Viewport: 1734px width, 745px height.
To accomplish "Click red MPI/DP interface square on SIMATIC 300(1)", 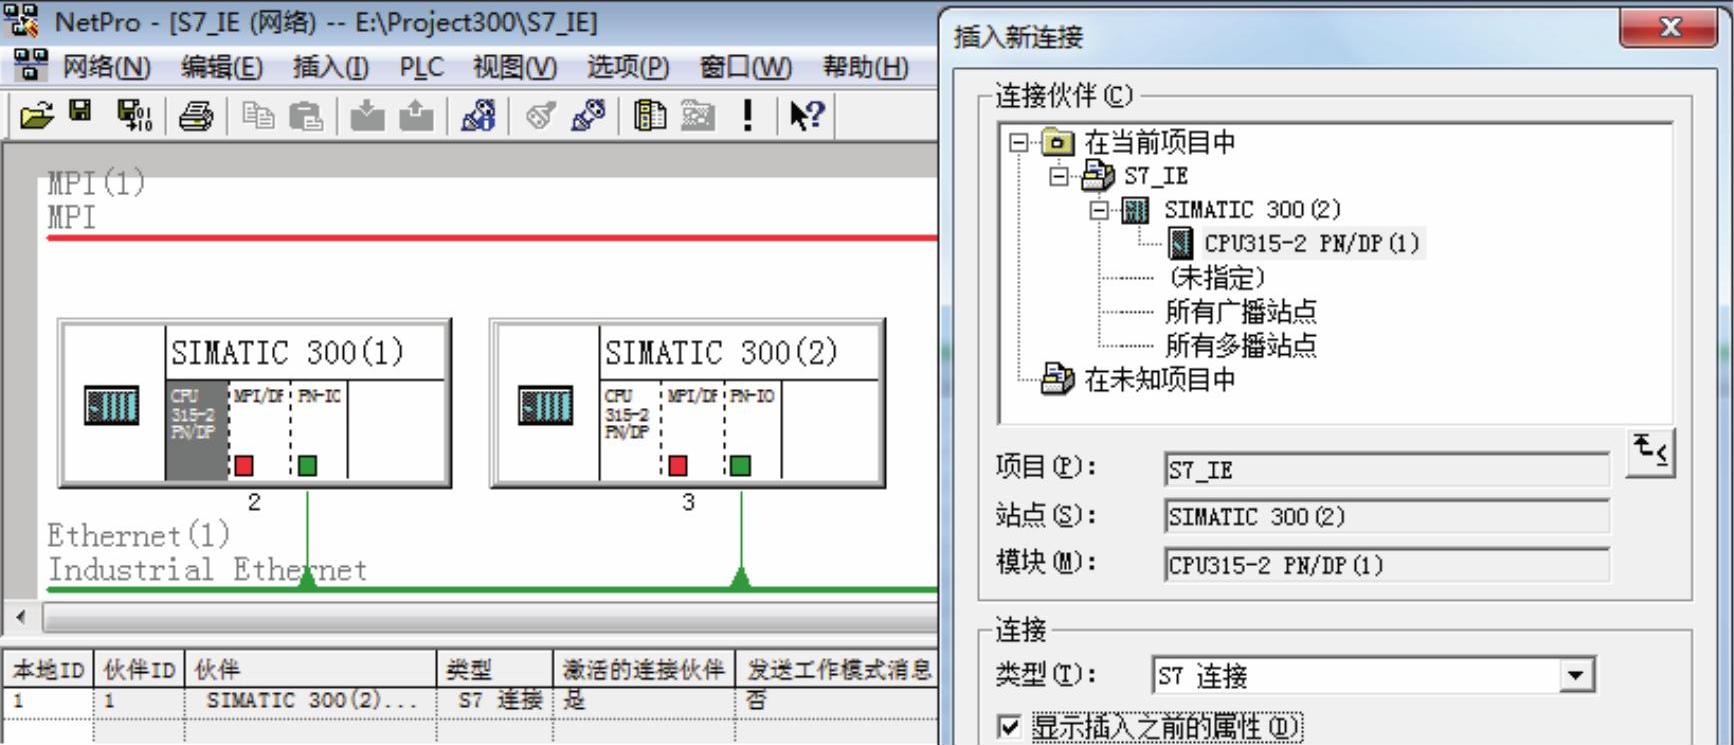I will coord(243,465).
